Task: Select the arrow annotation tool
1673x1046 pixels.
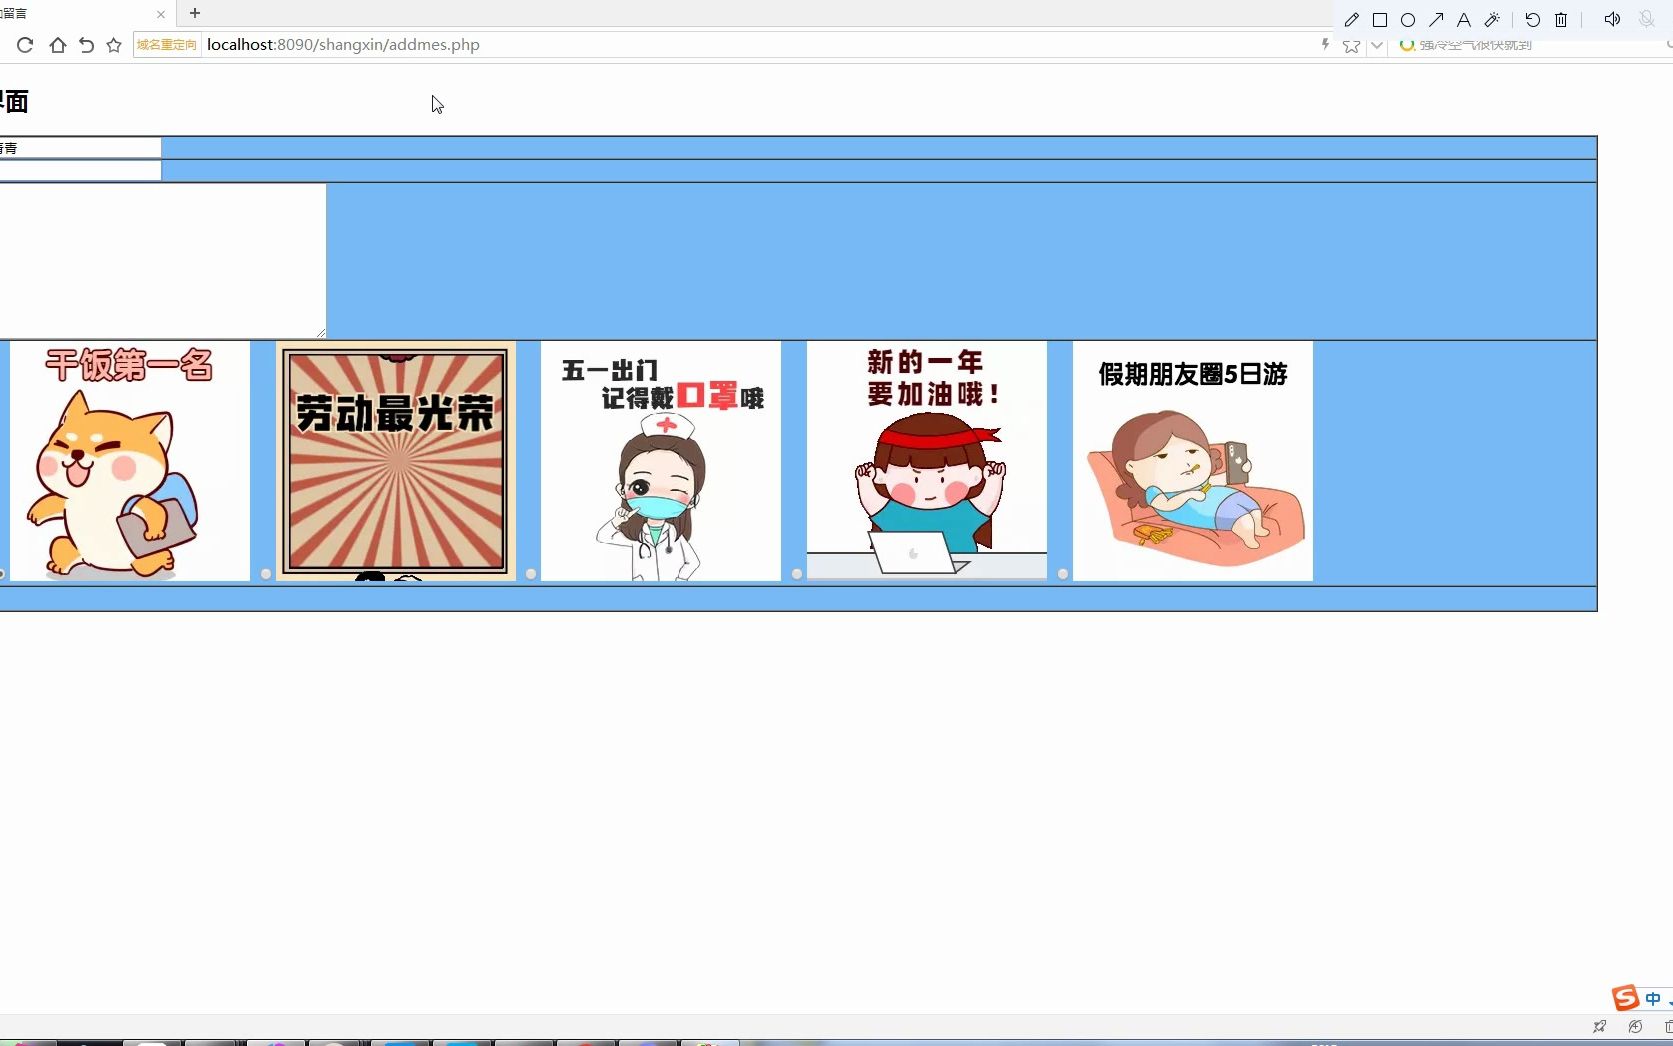Action: coord(1435,20)
